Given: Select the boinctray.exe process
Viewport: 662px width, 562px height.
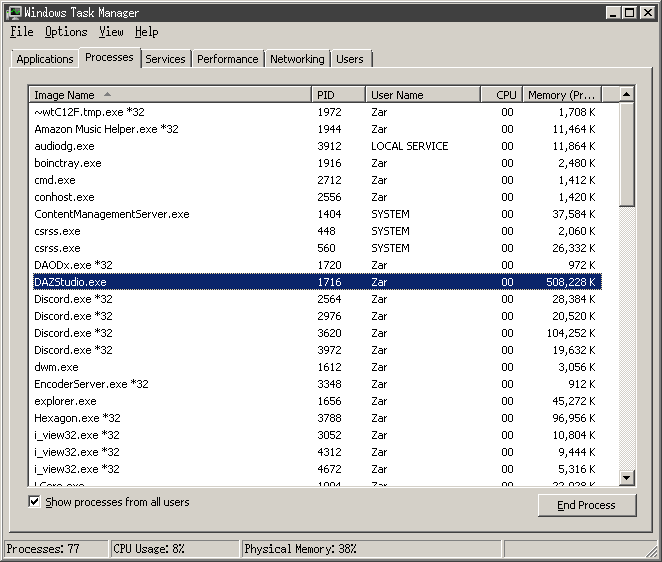Looking at the screenshot, I should click(317, 163).
